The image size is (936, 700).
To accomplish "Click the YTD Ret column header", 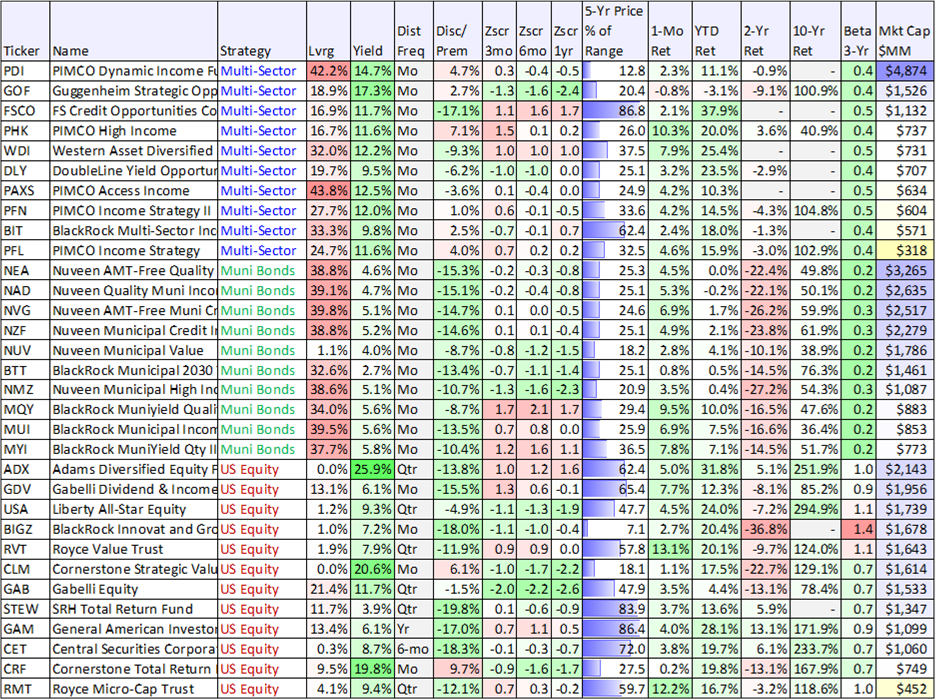I will click(716, 31).
